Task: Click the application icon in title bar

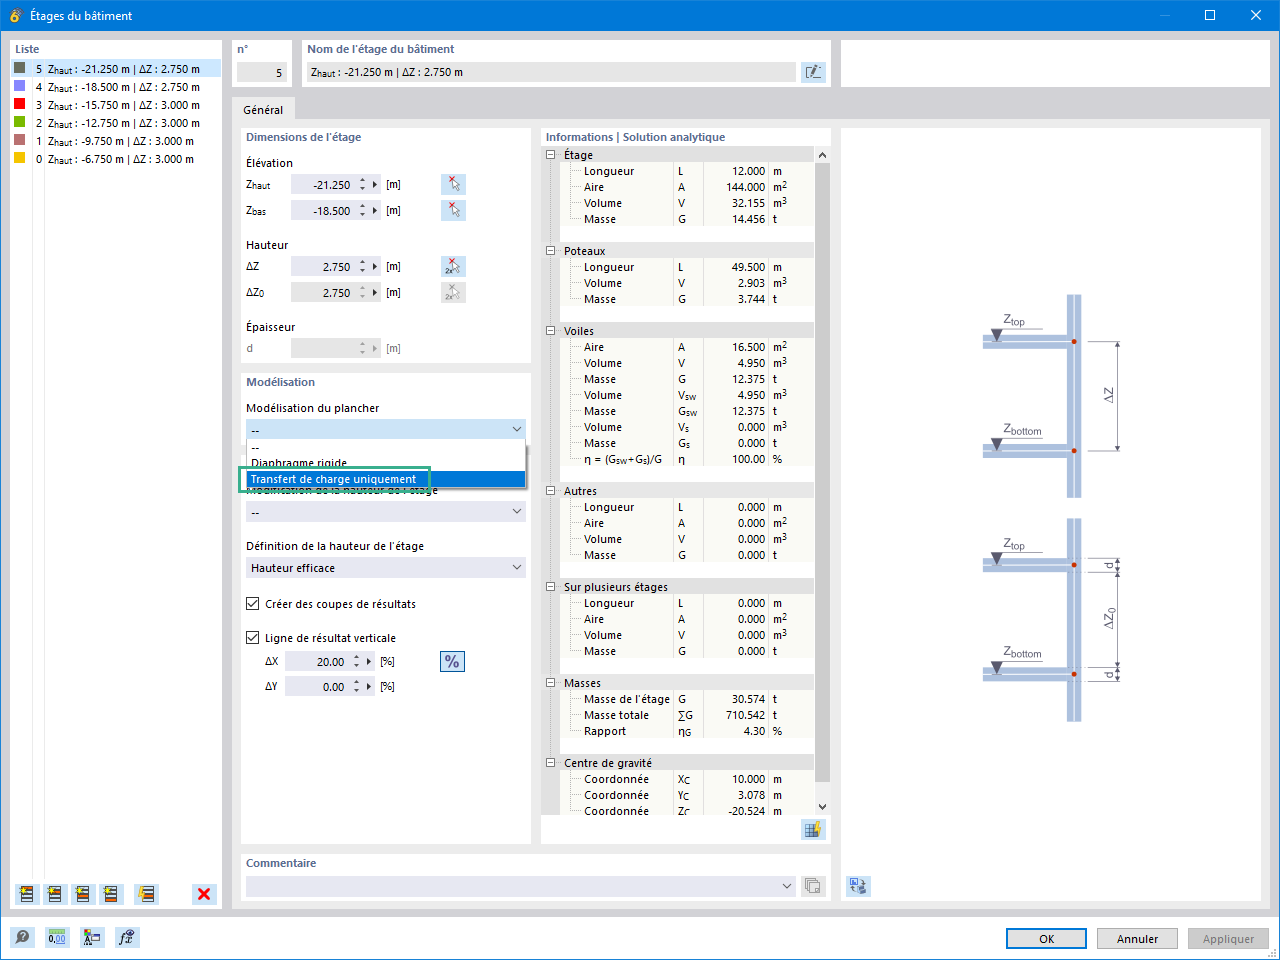Action: coord(15,15)
